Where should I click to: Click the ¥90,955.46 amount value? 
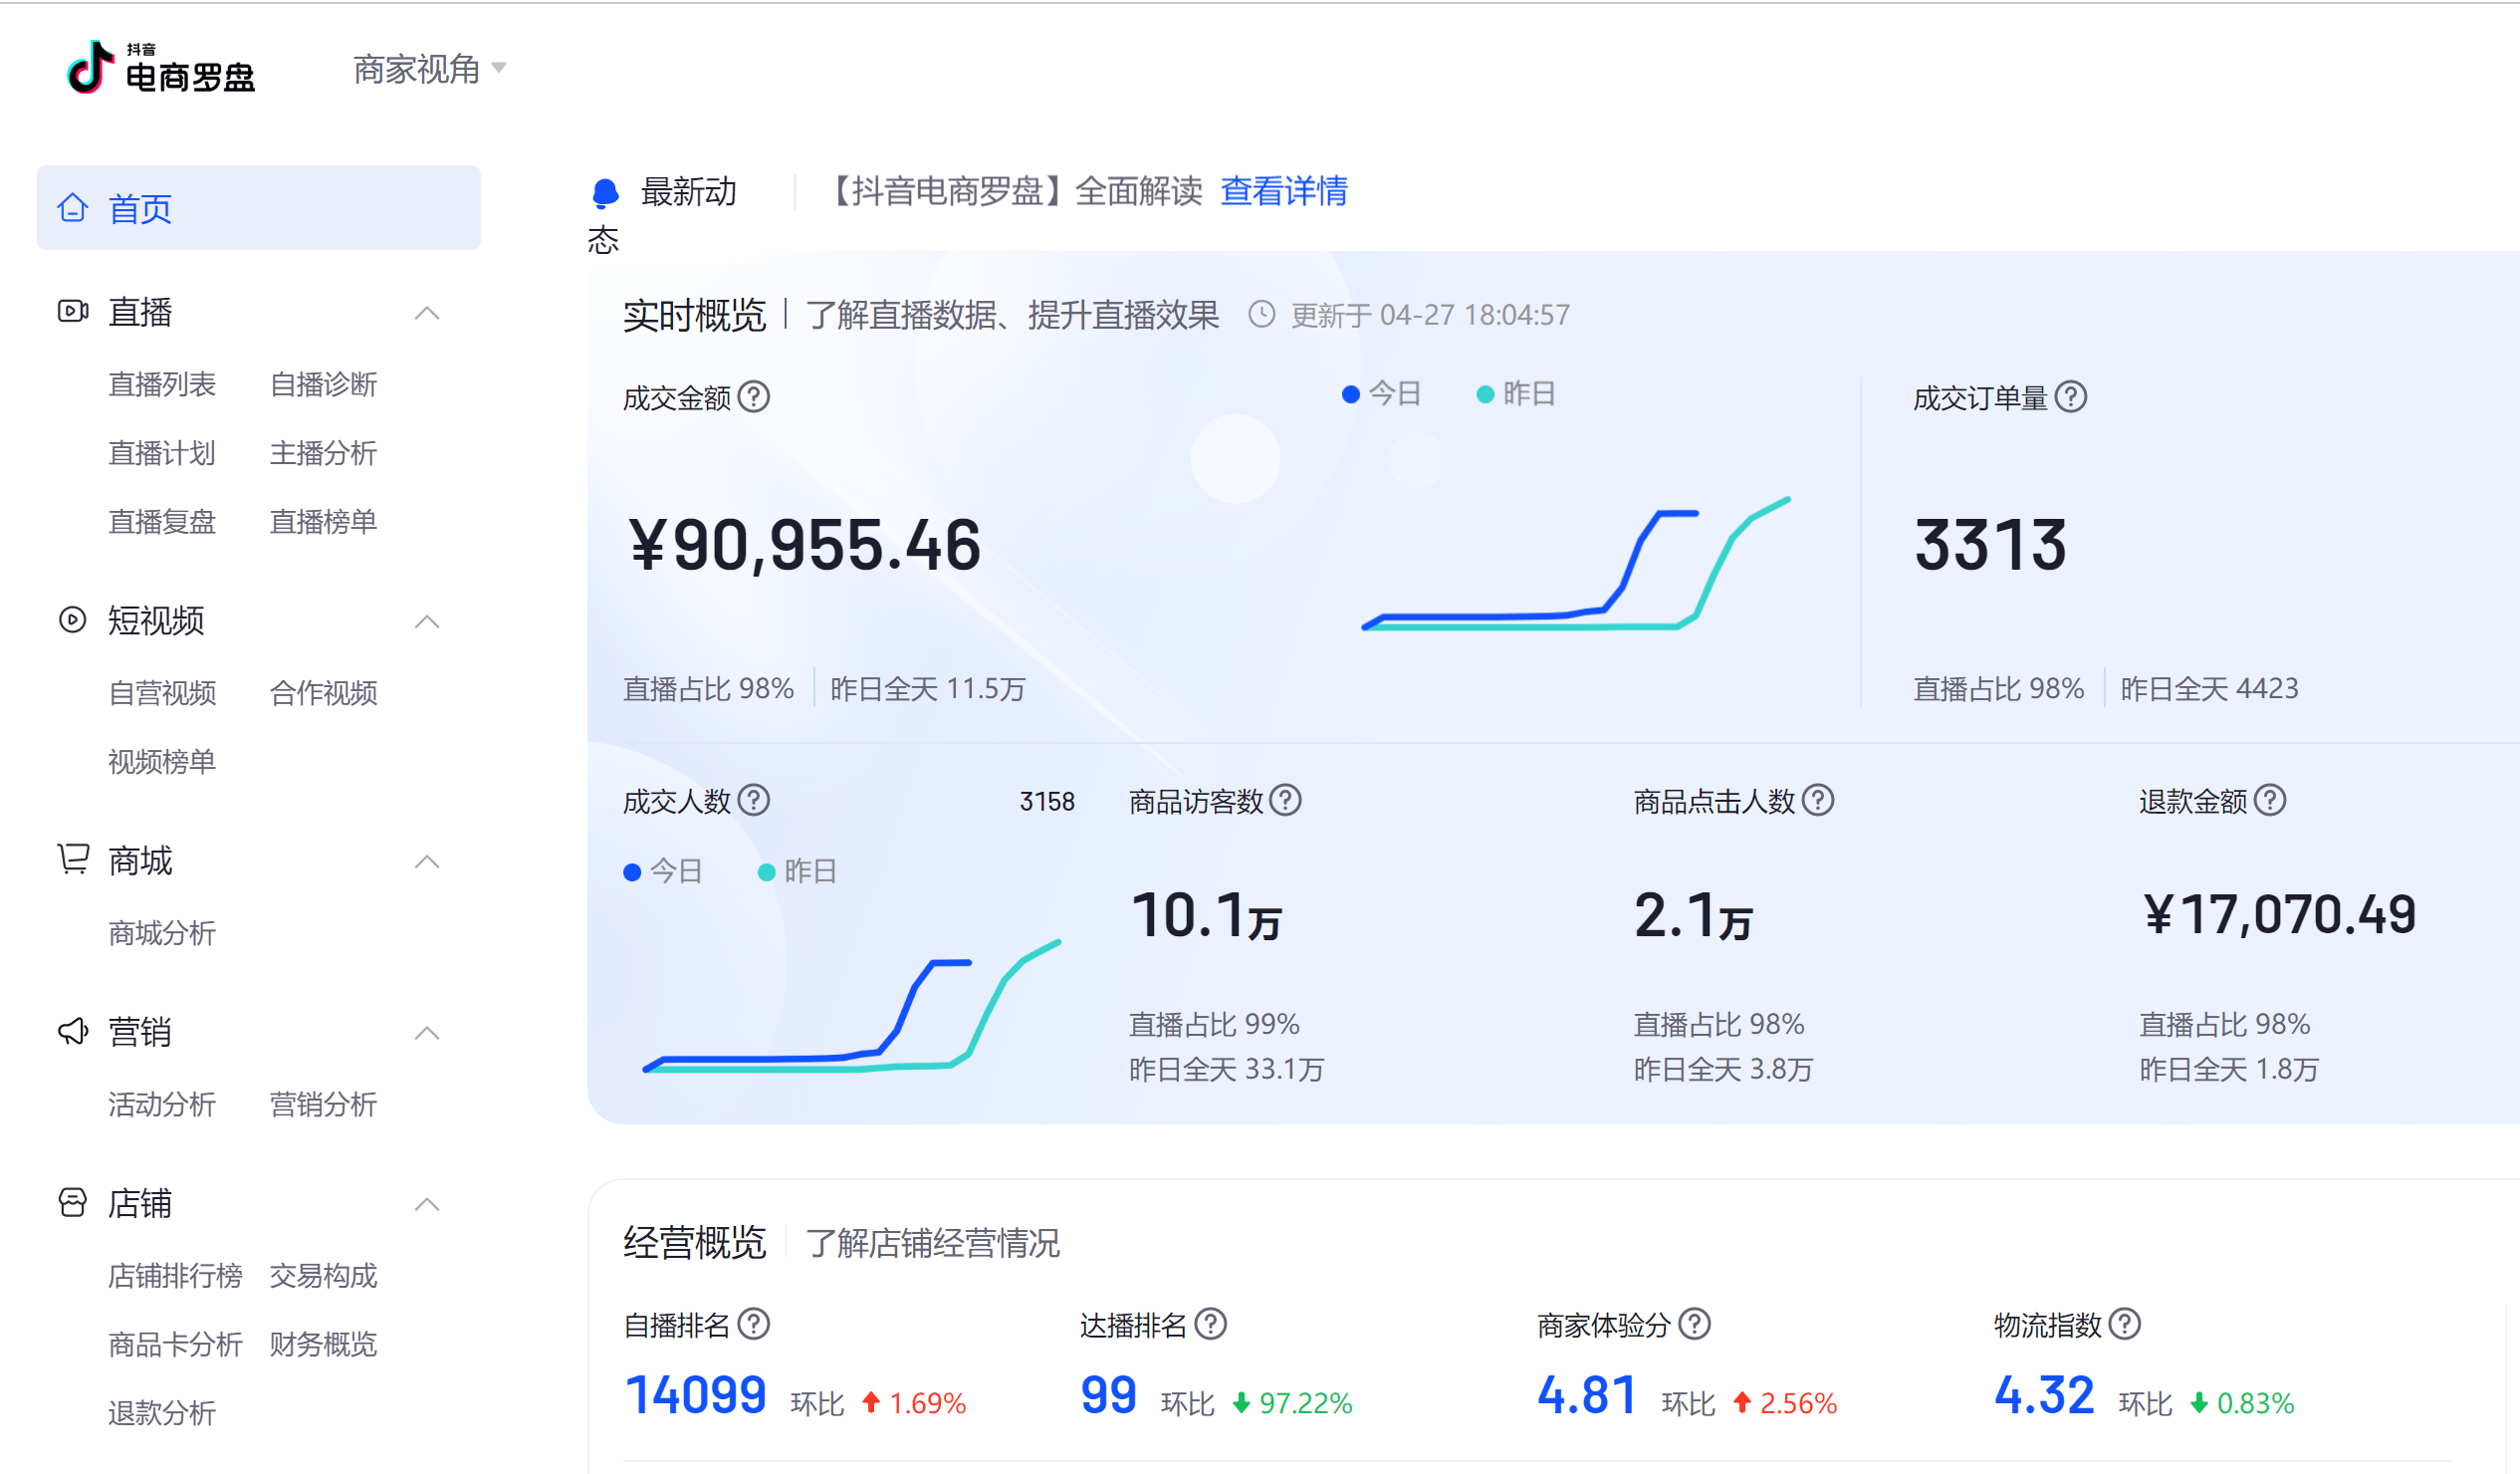[805, 545]
